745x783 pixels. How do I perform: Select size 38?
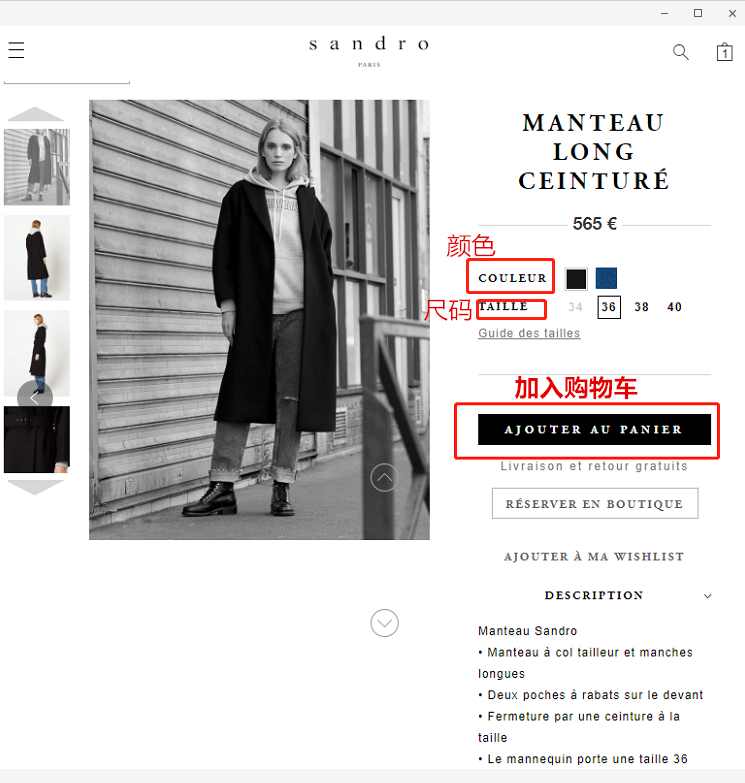[x=642, y=307]
